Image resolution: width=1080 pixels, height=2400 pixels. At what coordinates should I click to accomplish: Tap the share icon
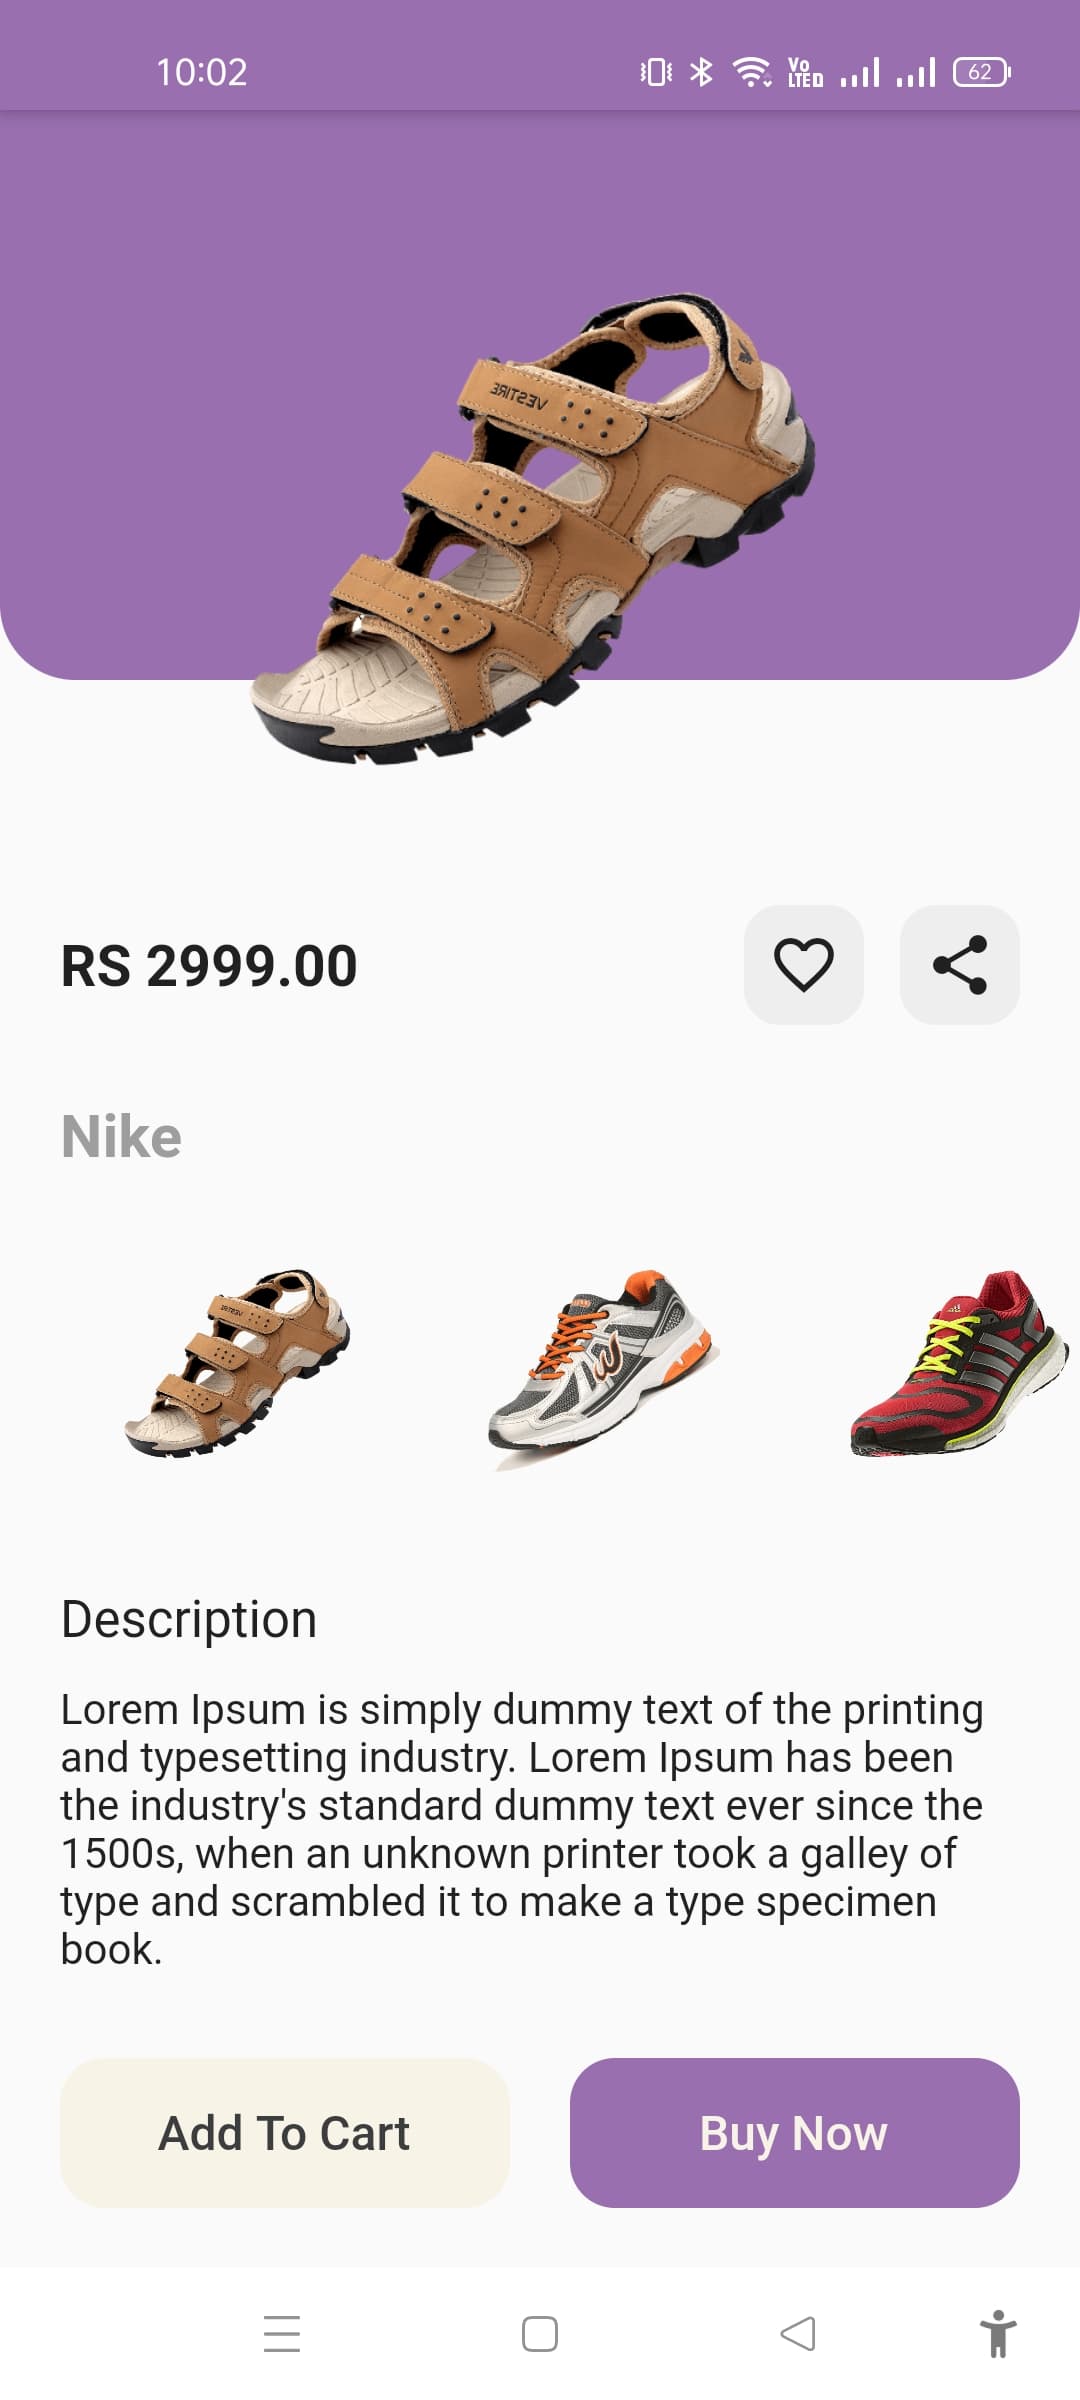coord(959,965)
